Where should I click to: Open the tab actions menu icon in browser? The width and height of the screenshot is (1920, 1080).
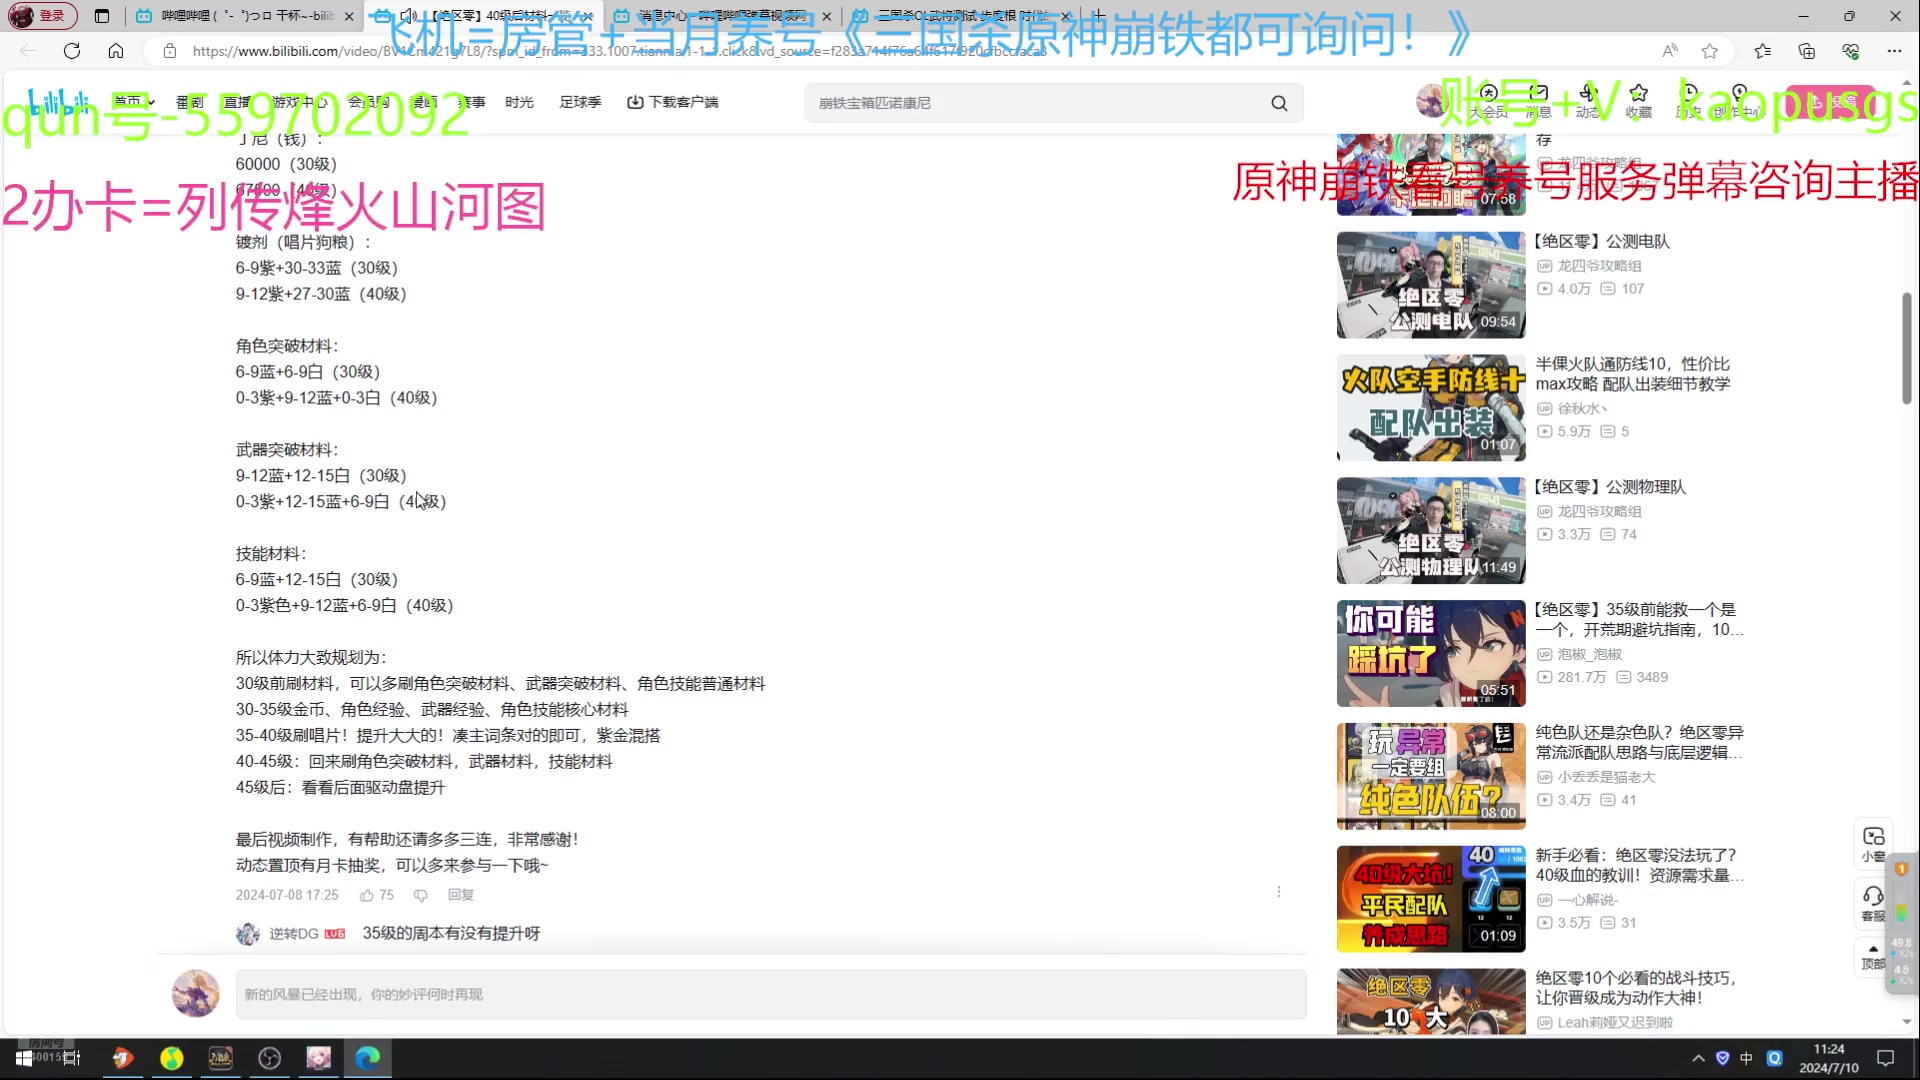click(102, 16)
